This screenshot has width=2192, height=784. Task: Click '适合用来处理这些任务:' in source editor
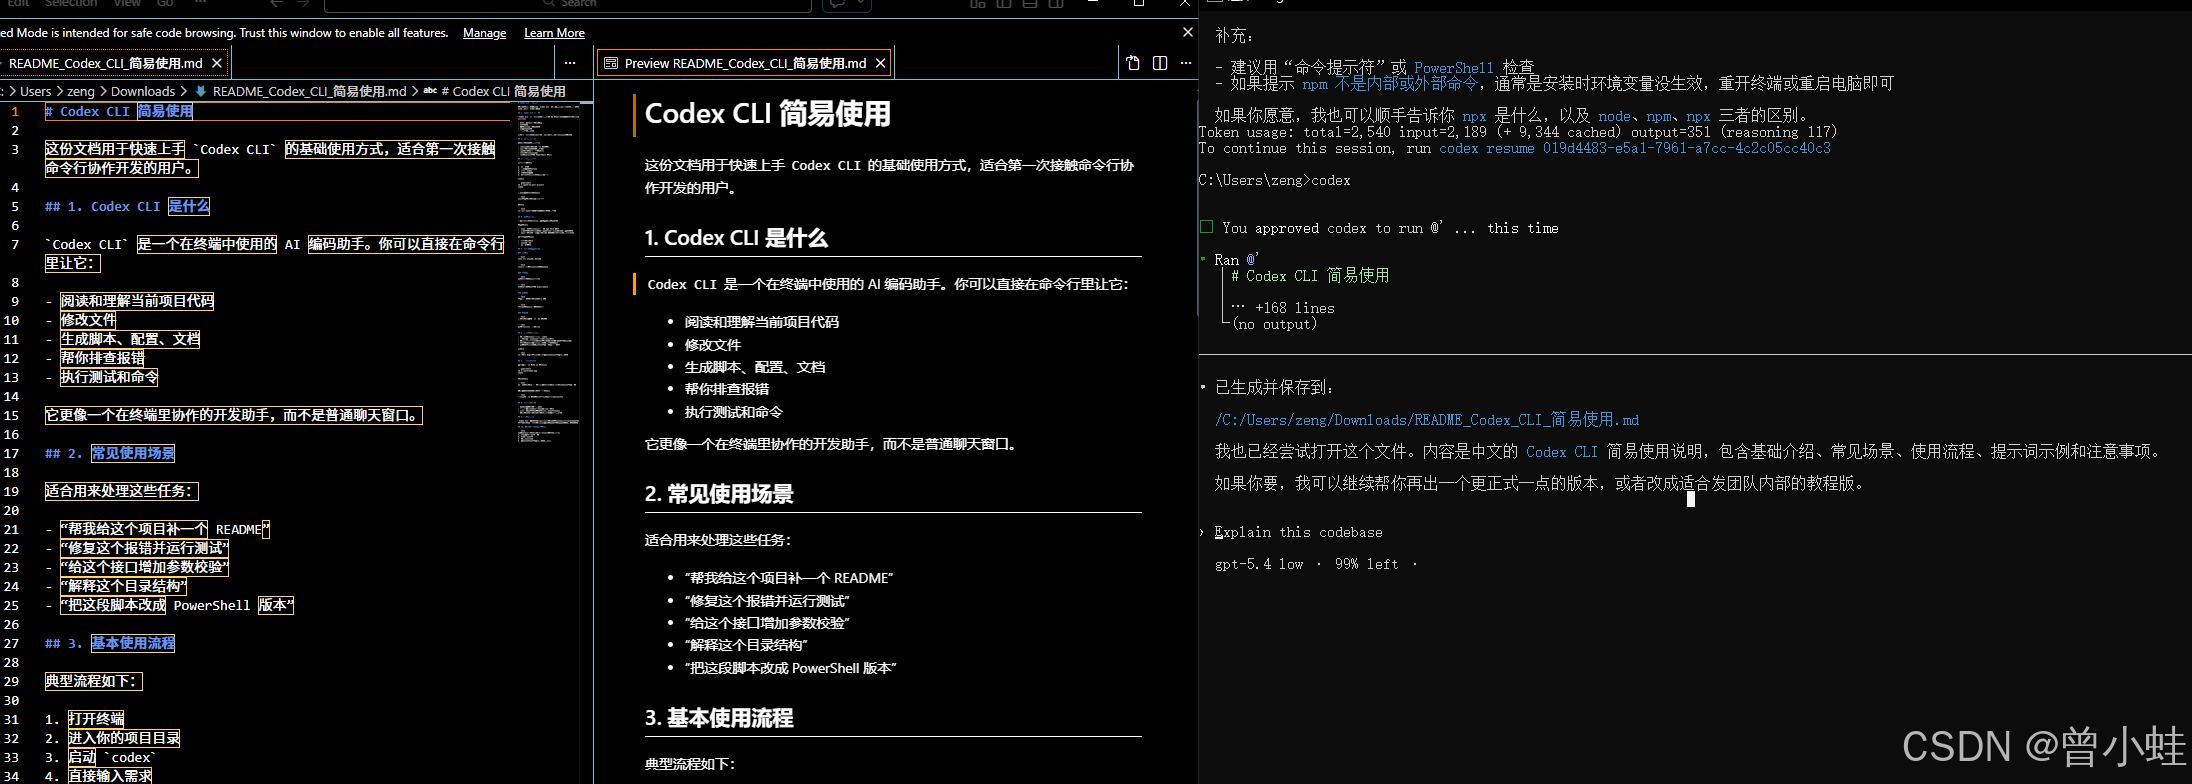(x=121, y=491)
